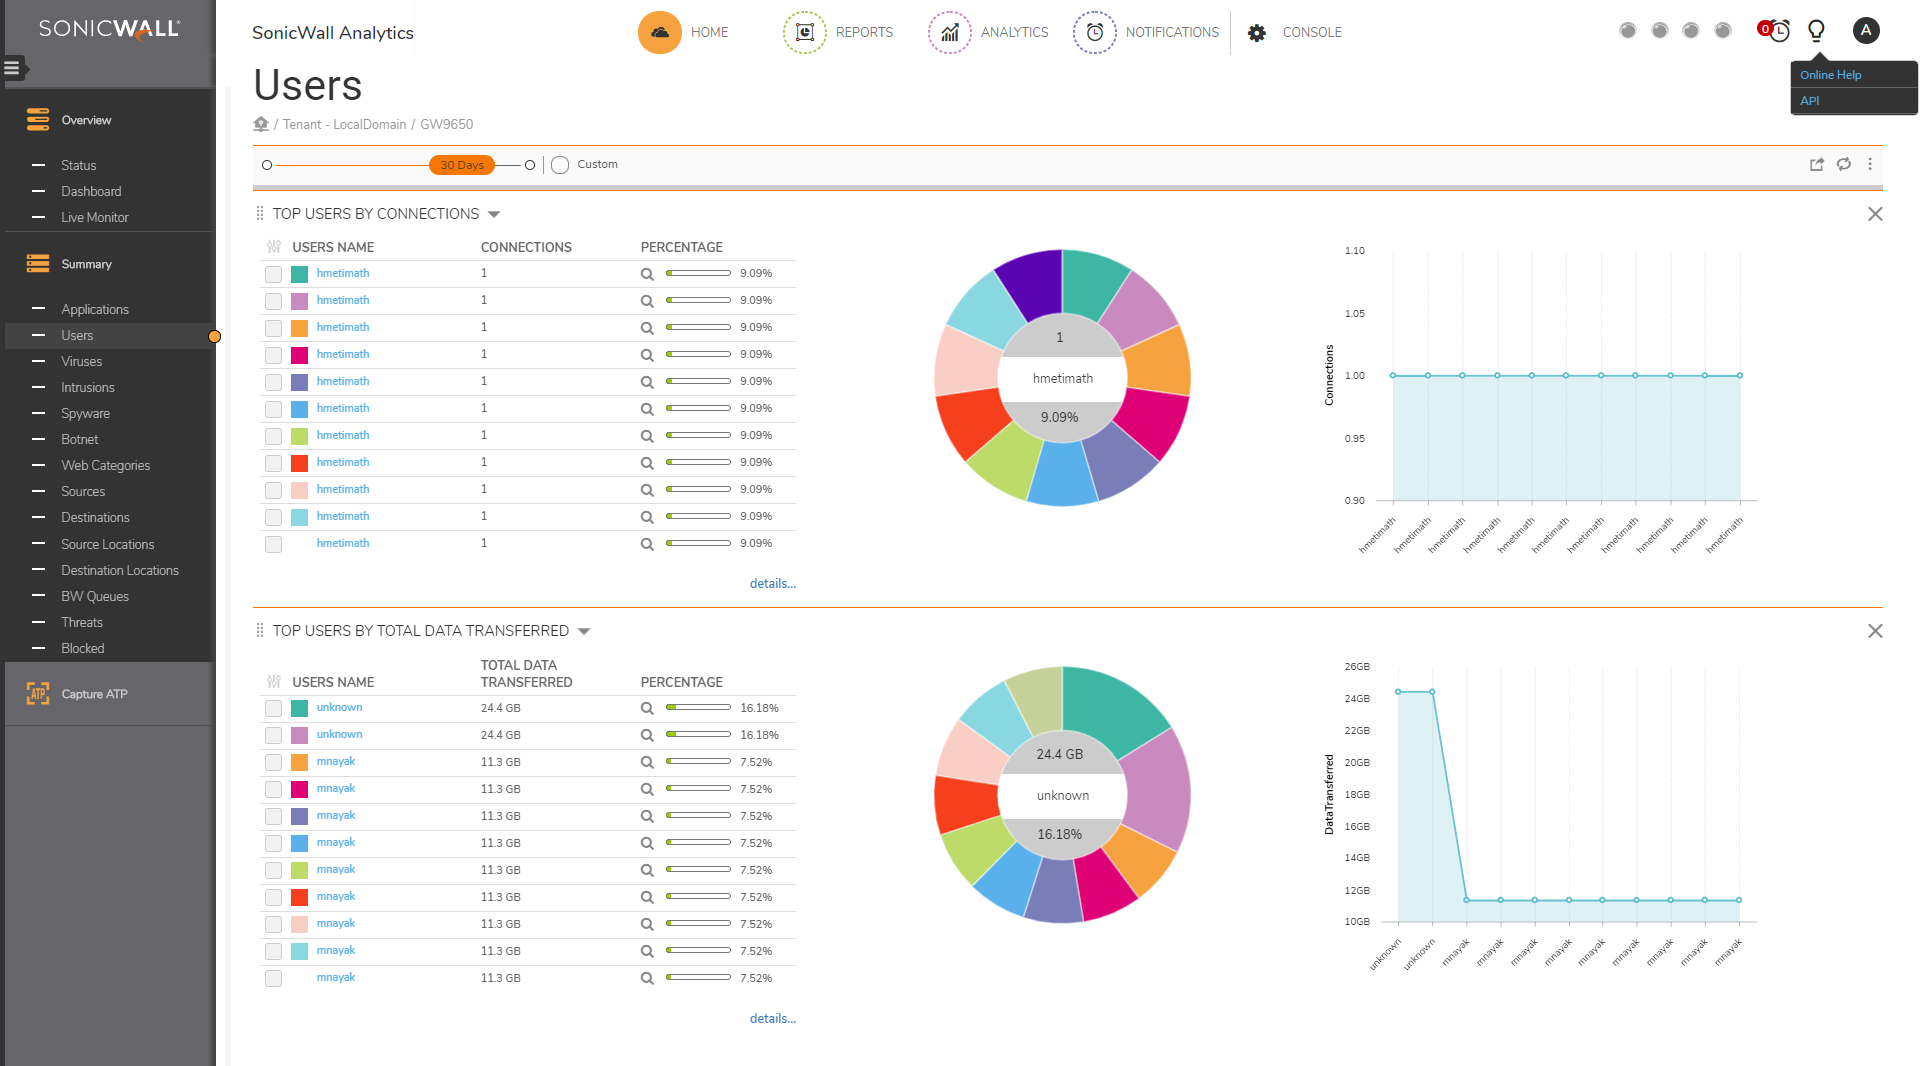Viewport: 1920px width, 1066px height.
Task: Open the Console gear icon
Action: tap(1257, 33)
